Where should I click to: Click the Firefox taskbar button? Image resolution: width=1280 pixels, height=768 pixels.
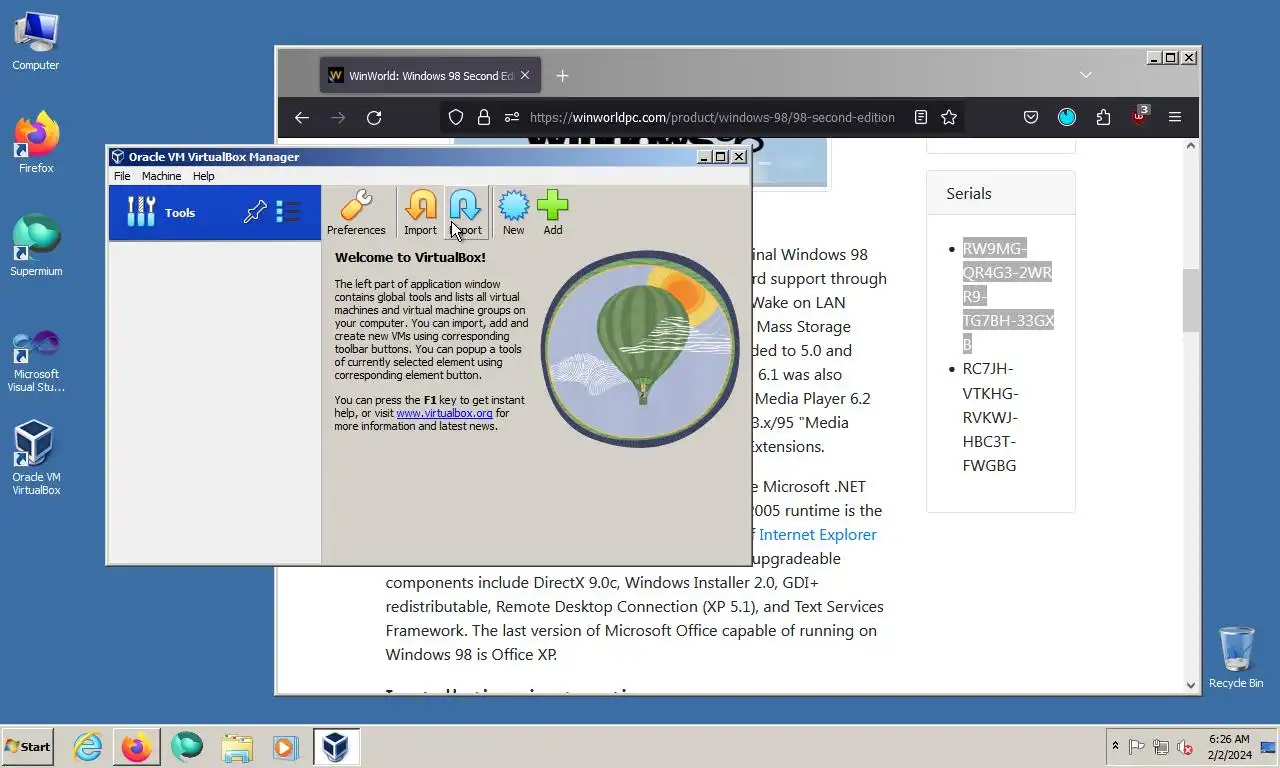click(137, 747)
